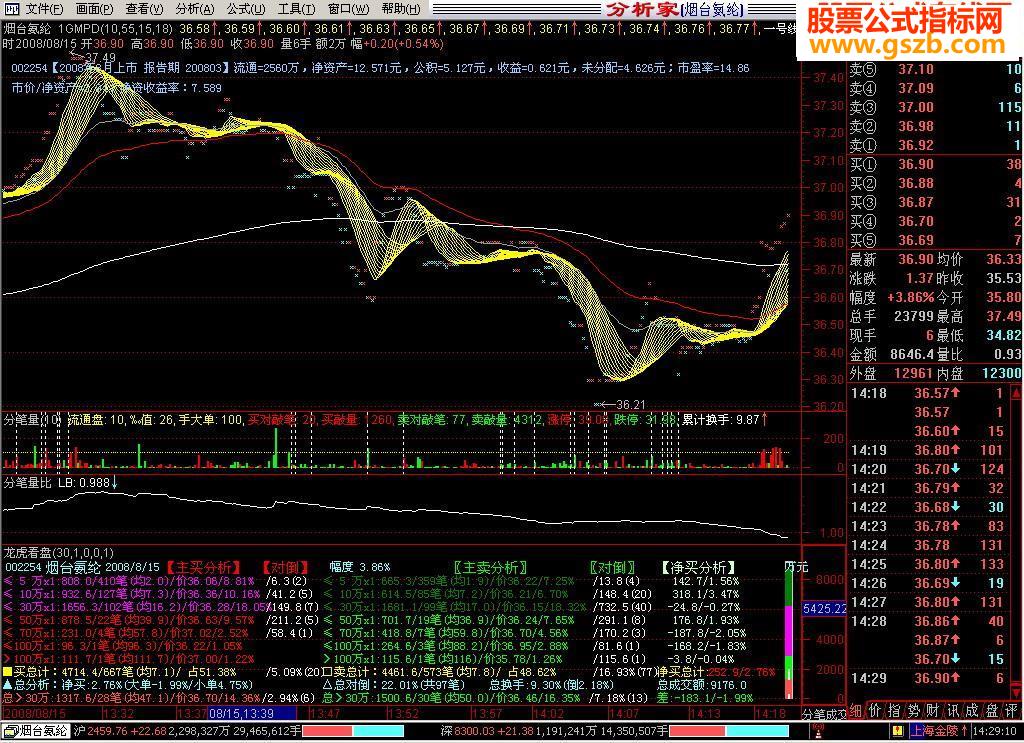Viewport: 1024px width, 743px height.
Task: Click the 龙虎看盘(30,1,0,0,1) indicator label
Action: click(x=59, y=552)
